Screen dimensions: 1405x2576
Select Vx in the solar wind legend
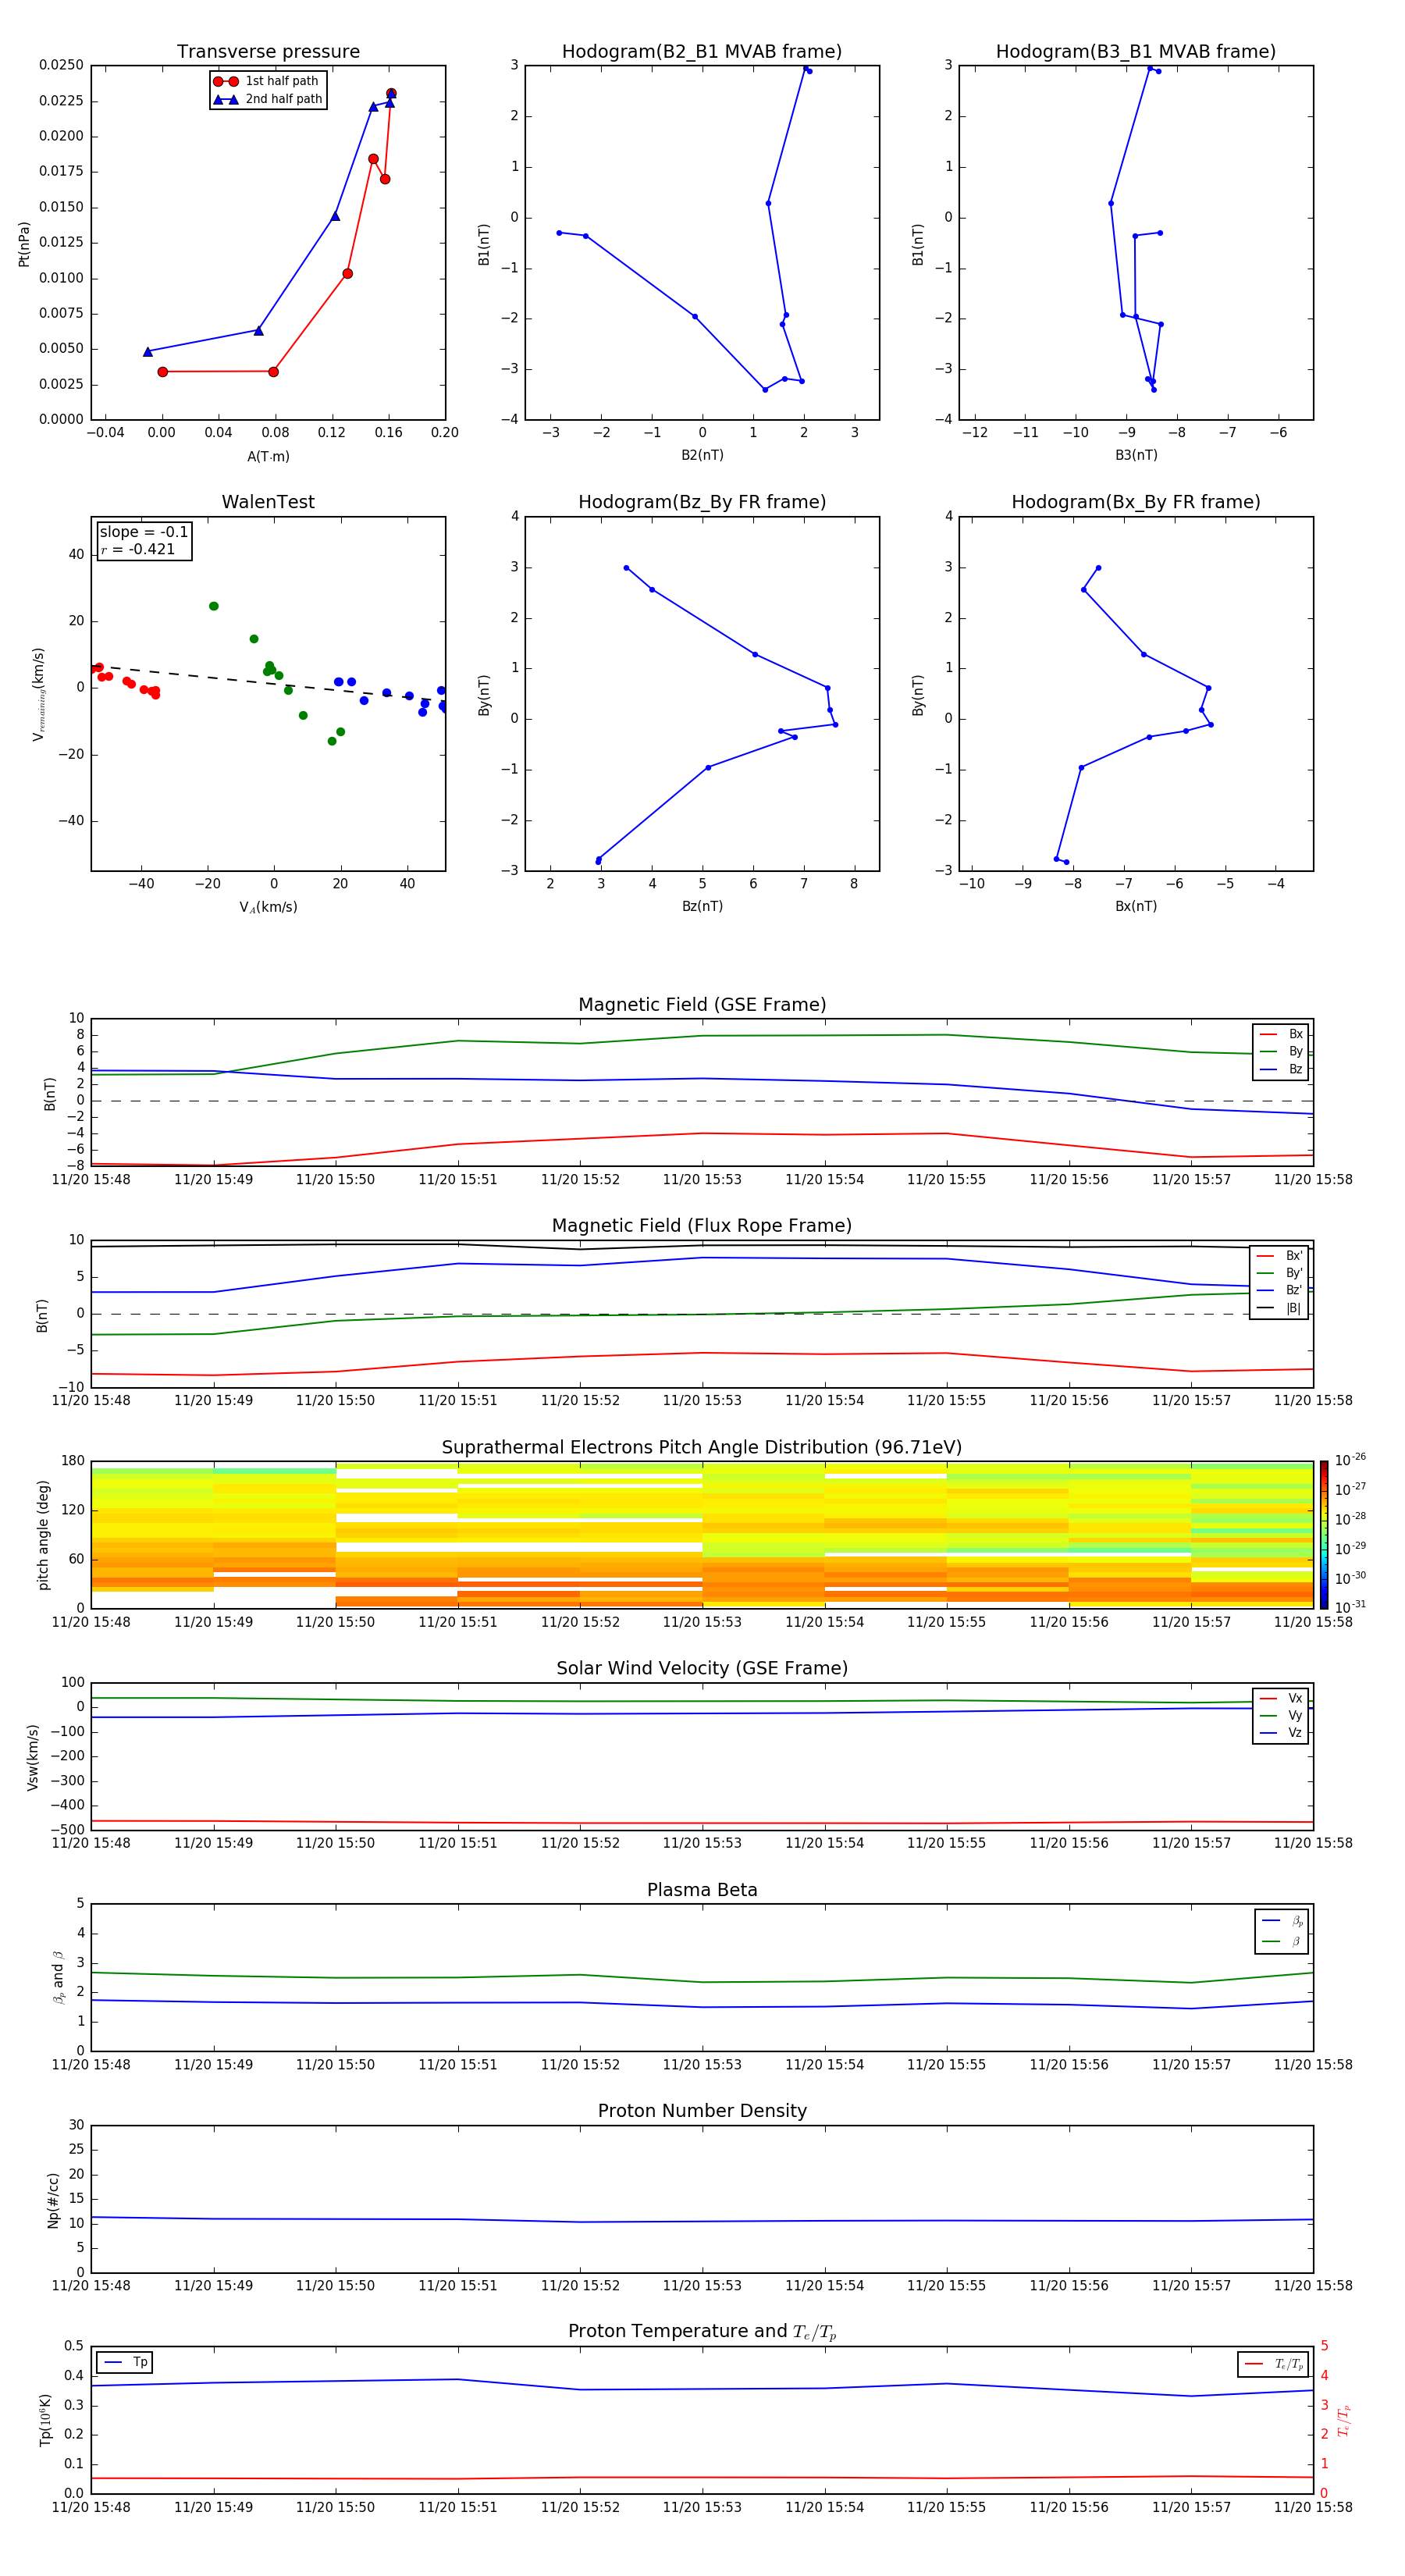click(x=1281, y=1698)
